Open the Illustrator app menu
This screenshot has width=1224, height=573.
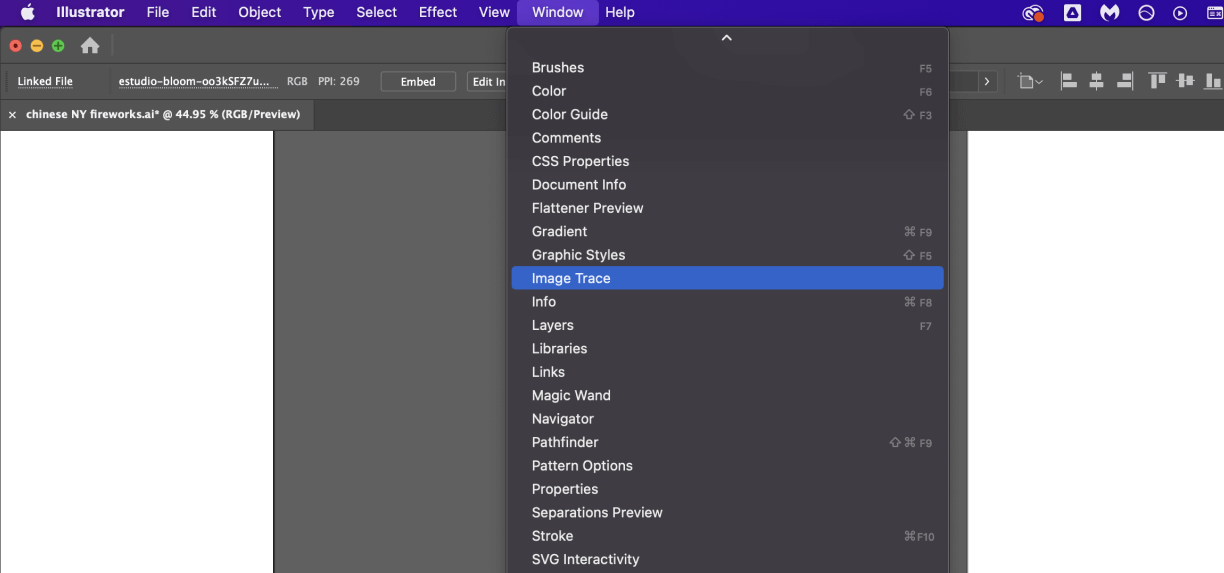pyautogui.click(x=90, y=13)
